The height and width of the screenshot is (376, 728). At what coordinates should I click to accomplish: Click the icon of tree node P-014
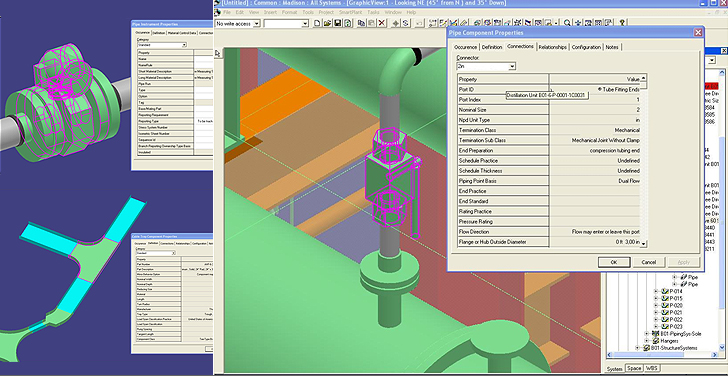(665, 291)
